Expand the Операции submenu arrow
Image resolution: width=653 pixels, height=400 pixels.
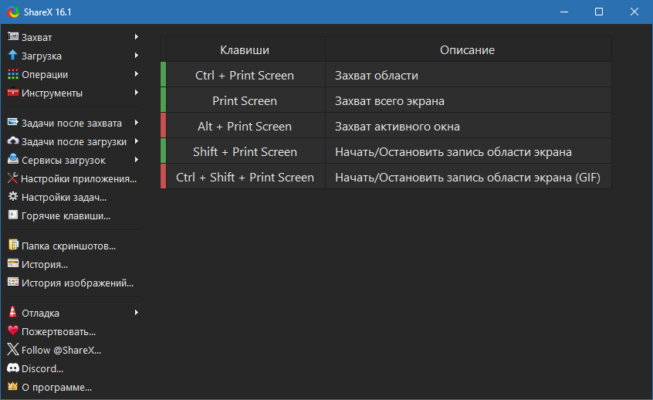pos(136,74)
